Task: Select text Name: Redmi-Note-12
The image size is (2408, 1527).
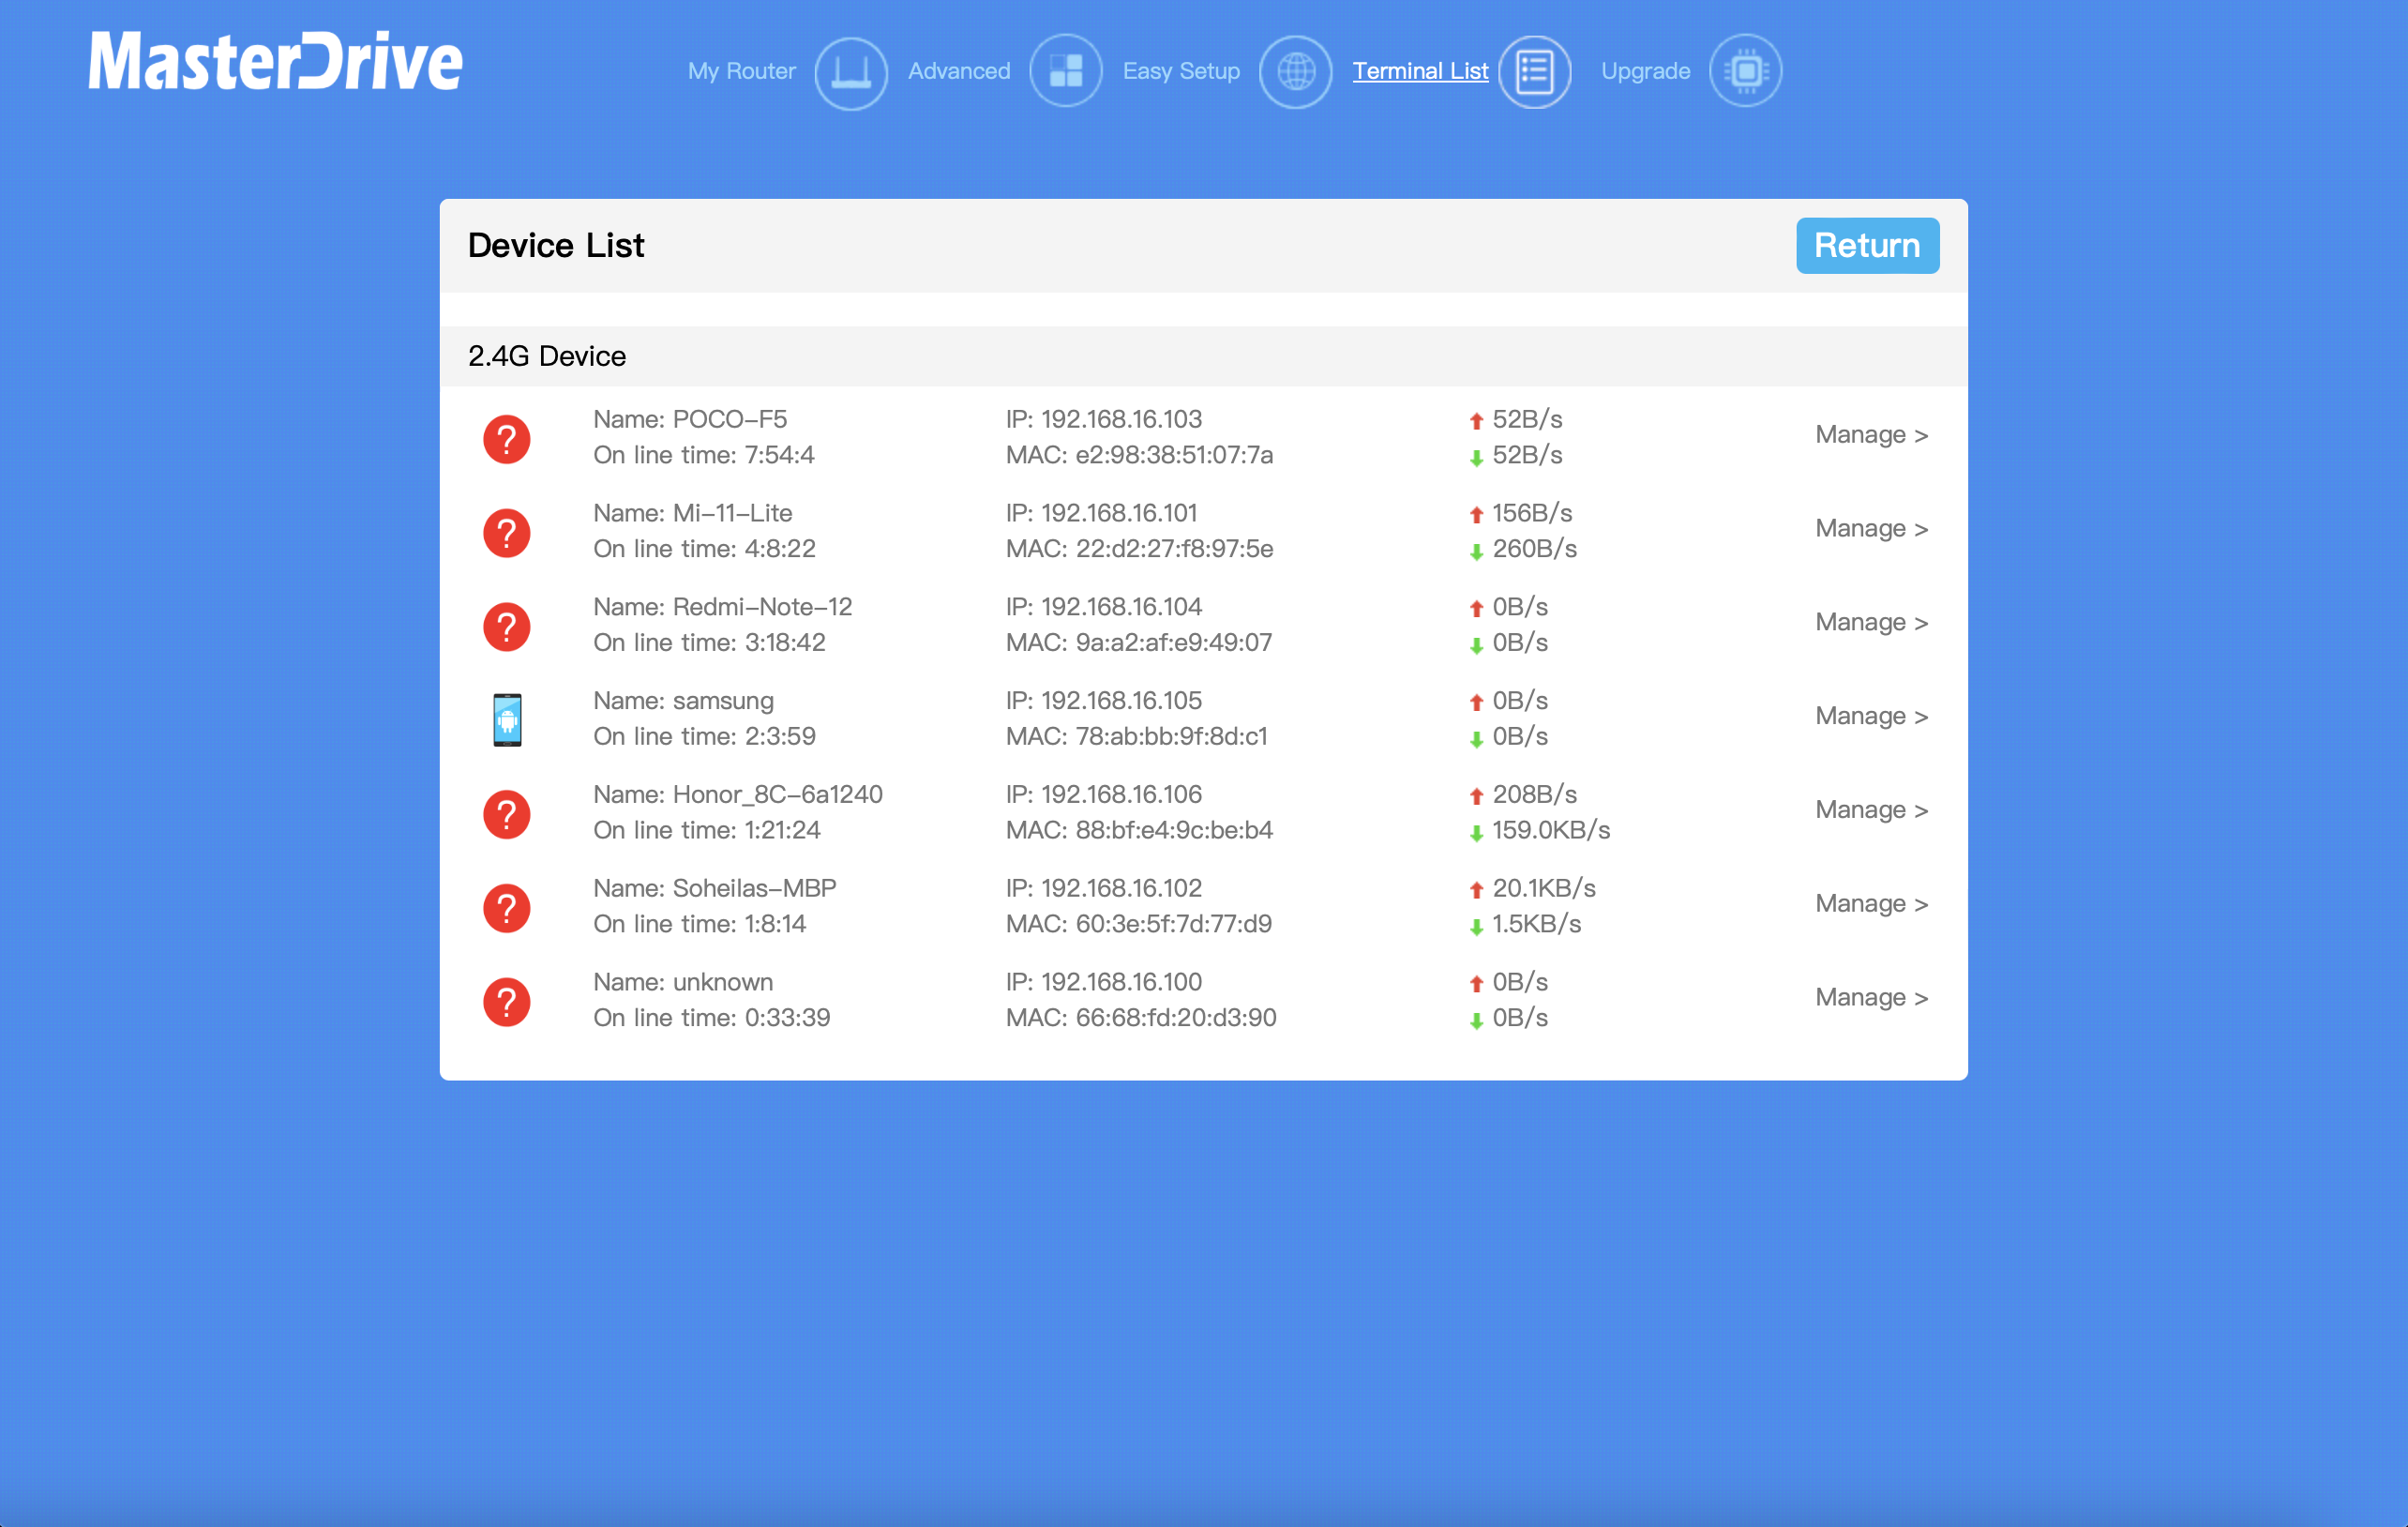Action: [722, 607]
